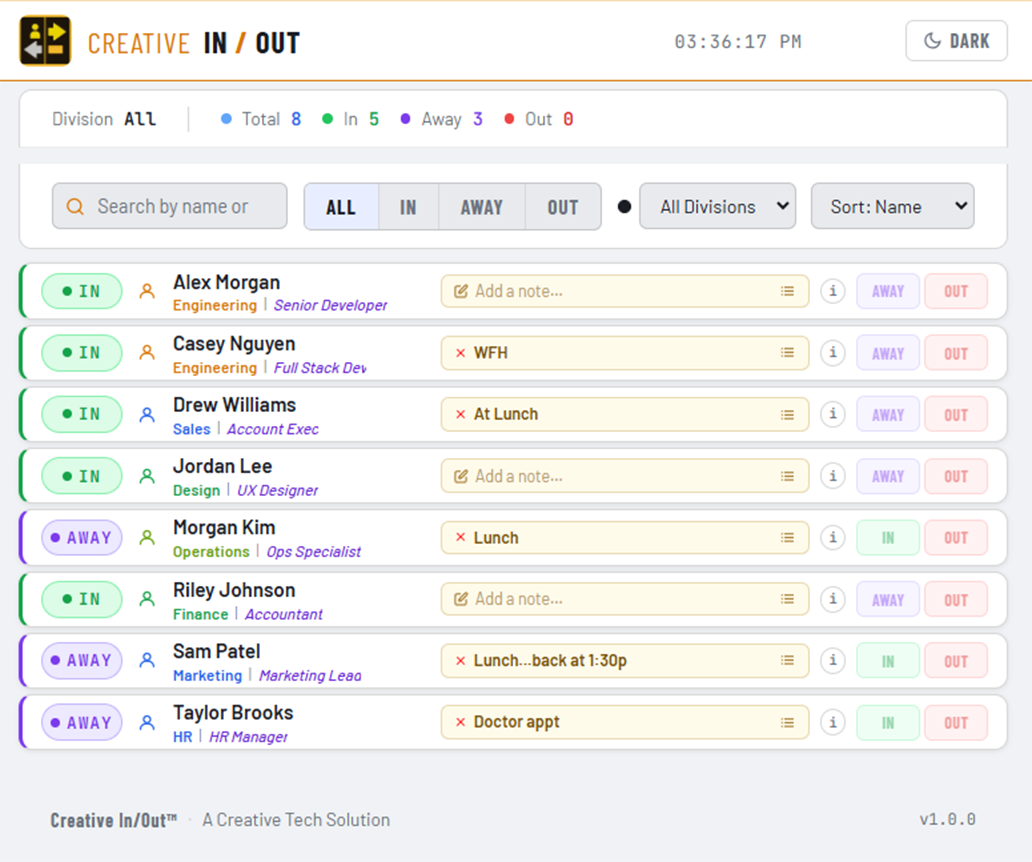Open preset notes list for Morgan Kim
The height and width of the screenshot is (862, 1032).
pyautogui.click(x=787, y=538)
